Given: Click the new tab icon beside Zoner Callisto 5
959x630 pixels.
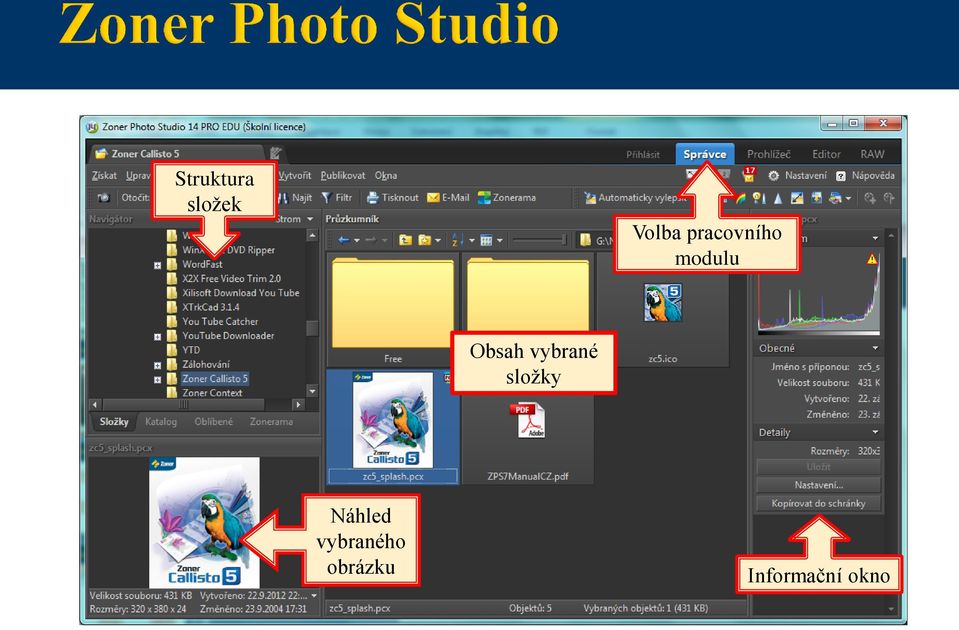Looking at the screenshot, I should pyautogui.click(x=276, y=153).
